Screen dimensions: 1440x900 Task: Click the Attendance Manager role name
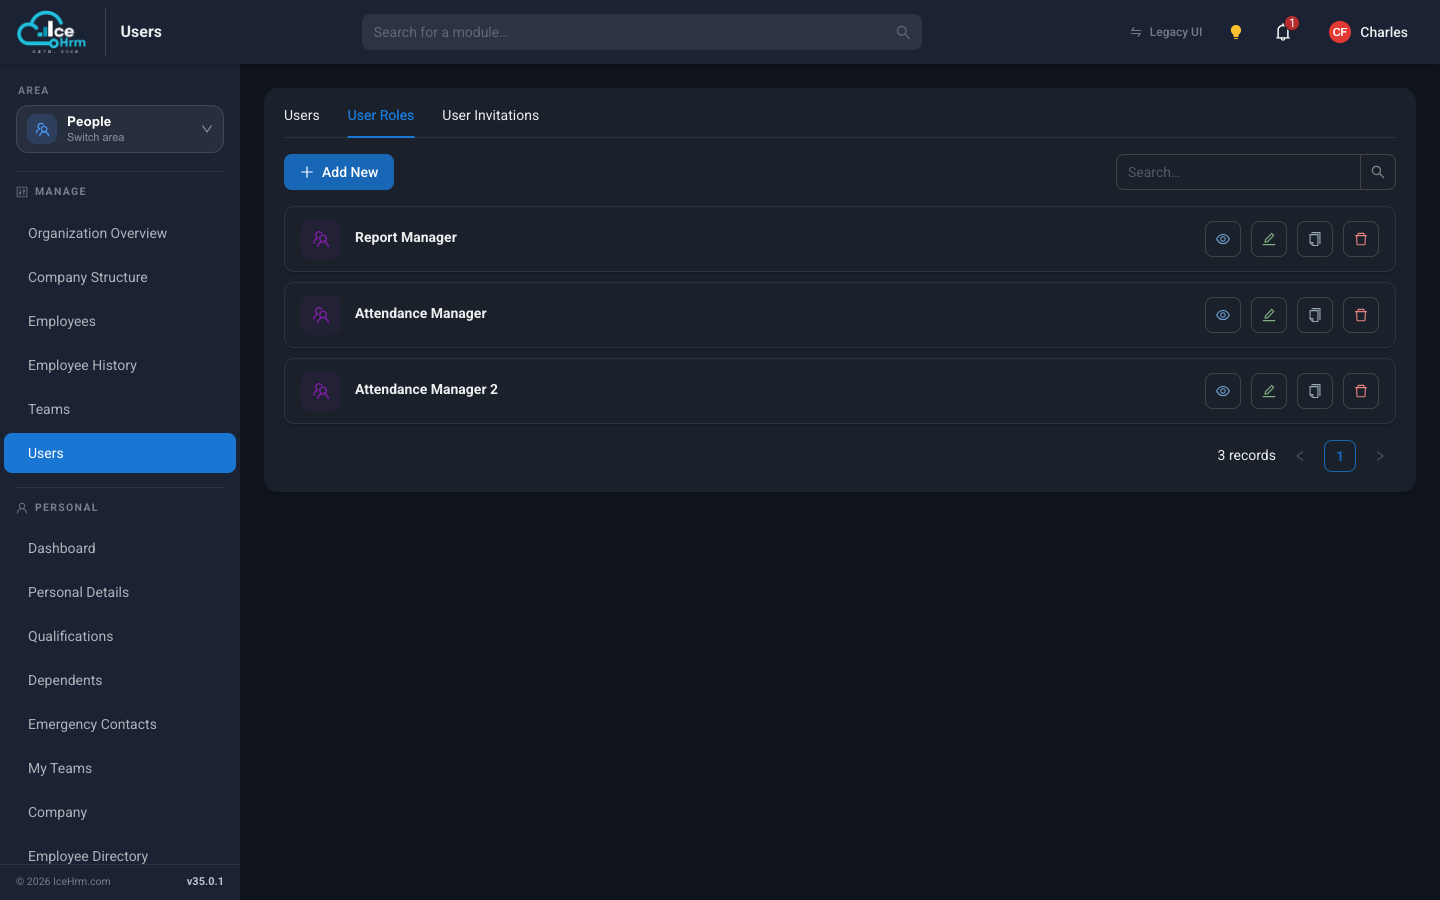pyautogui.click(x=421, y=313)
